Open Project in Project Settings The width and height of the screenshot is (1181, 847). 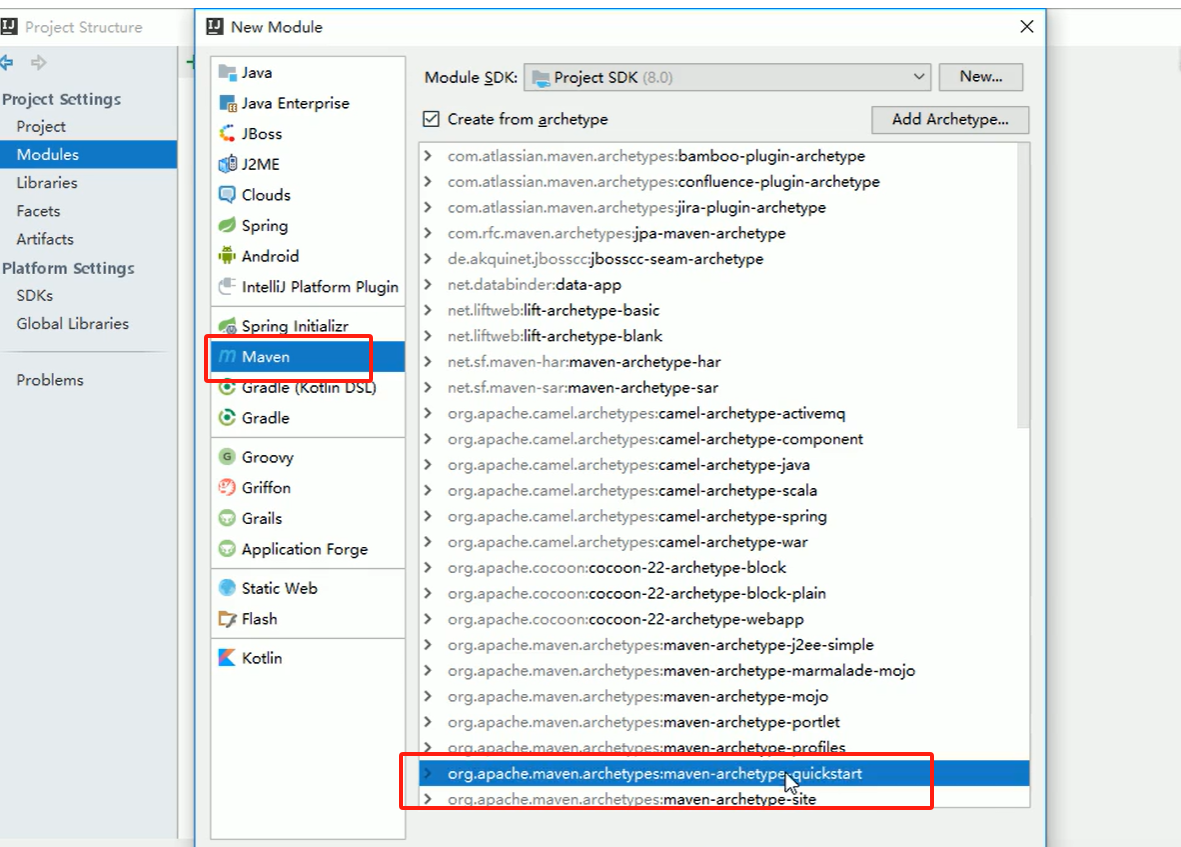pos(41,126)
